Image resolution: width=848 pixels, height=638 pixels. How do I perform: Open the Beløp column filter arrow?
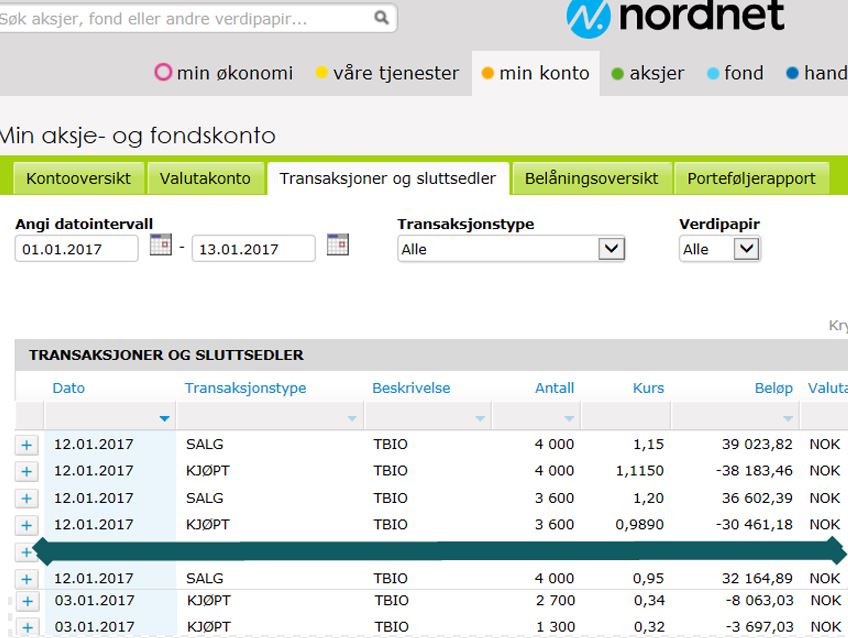[x=788, y=418]
